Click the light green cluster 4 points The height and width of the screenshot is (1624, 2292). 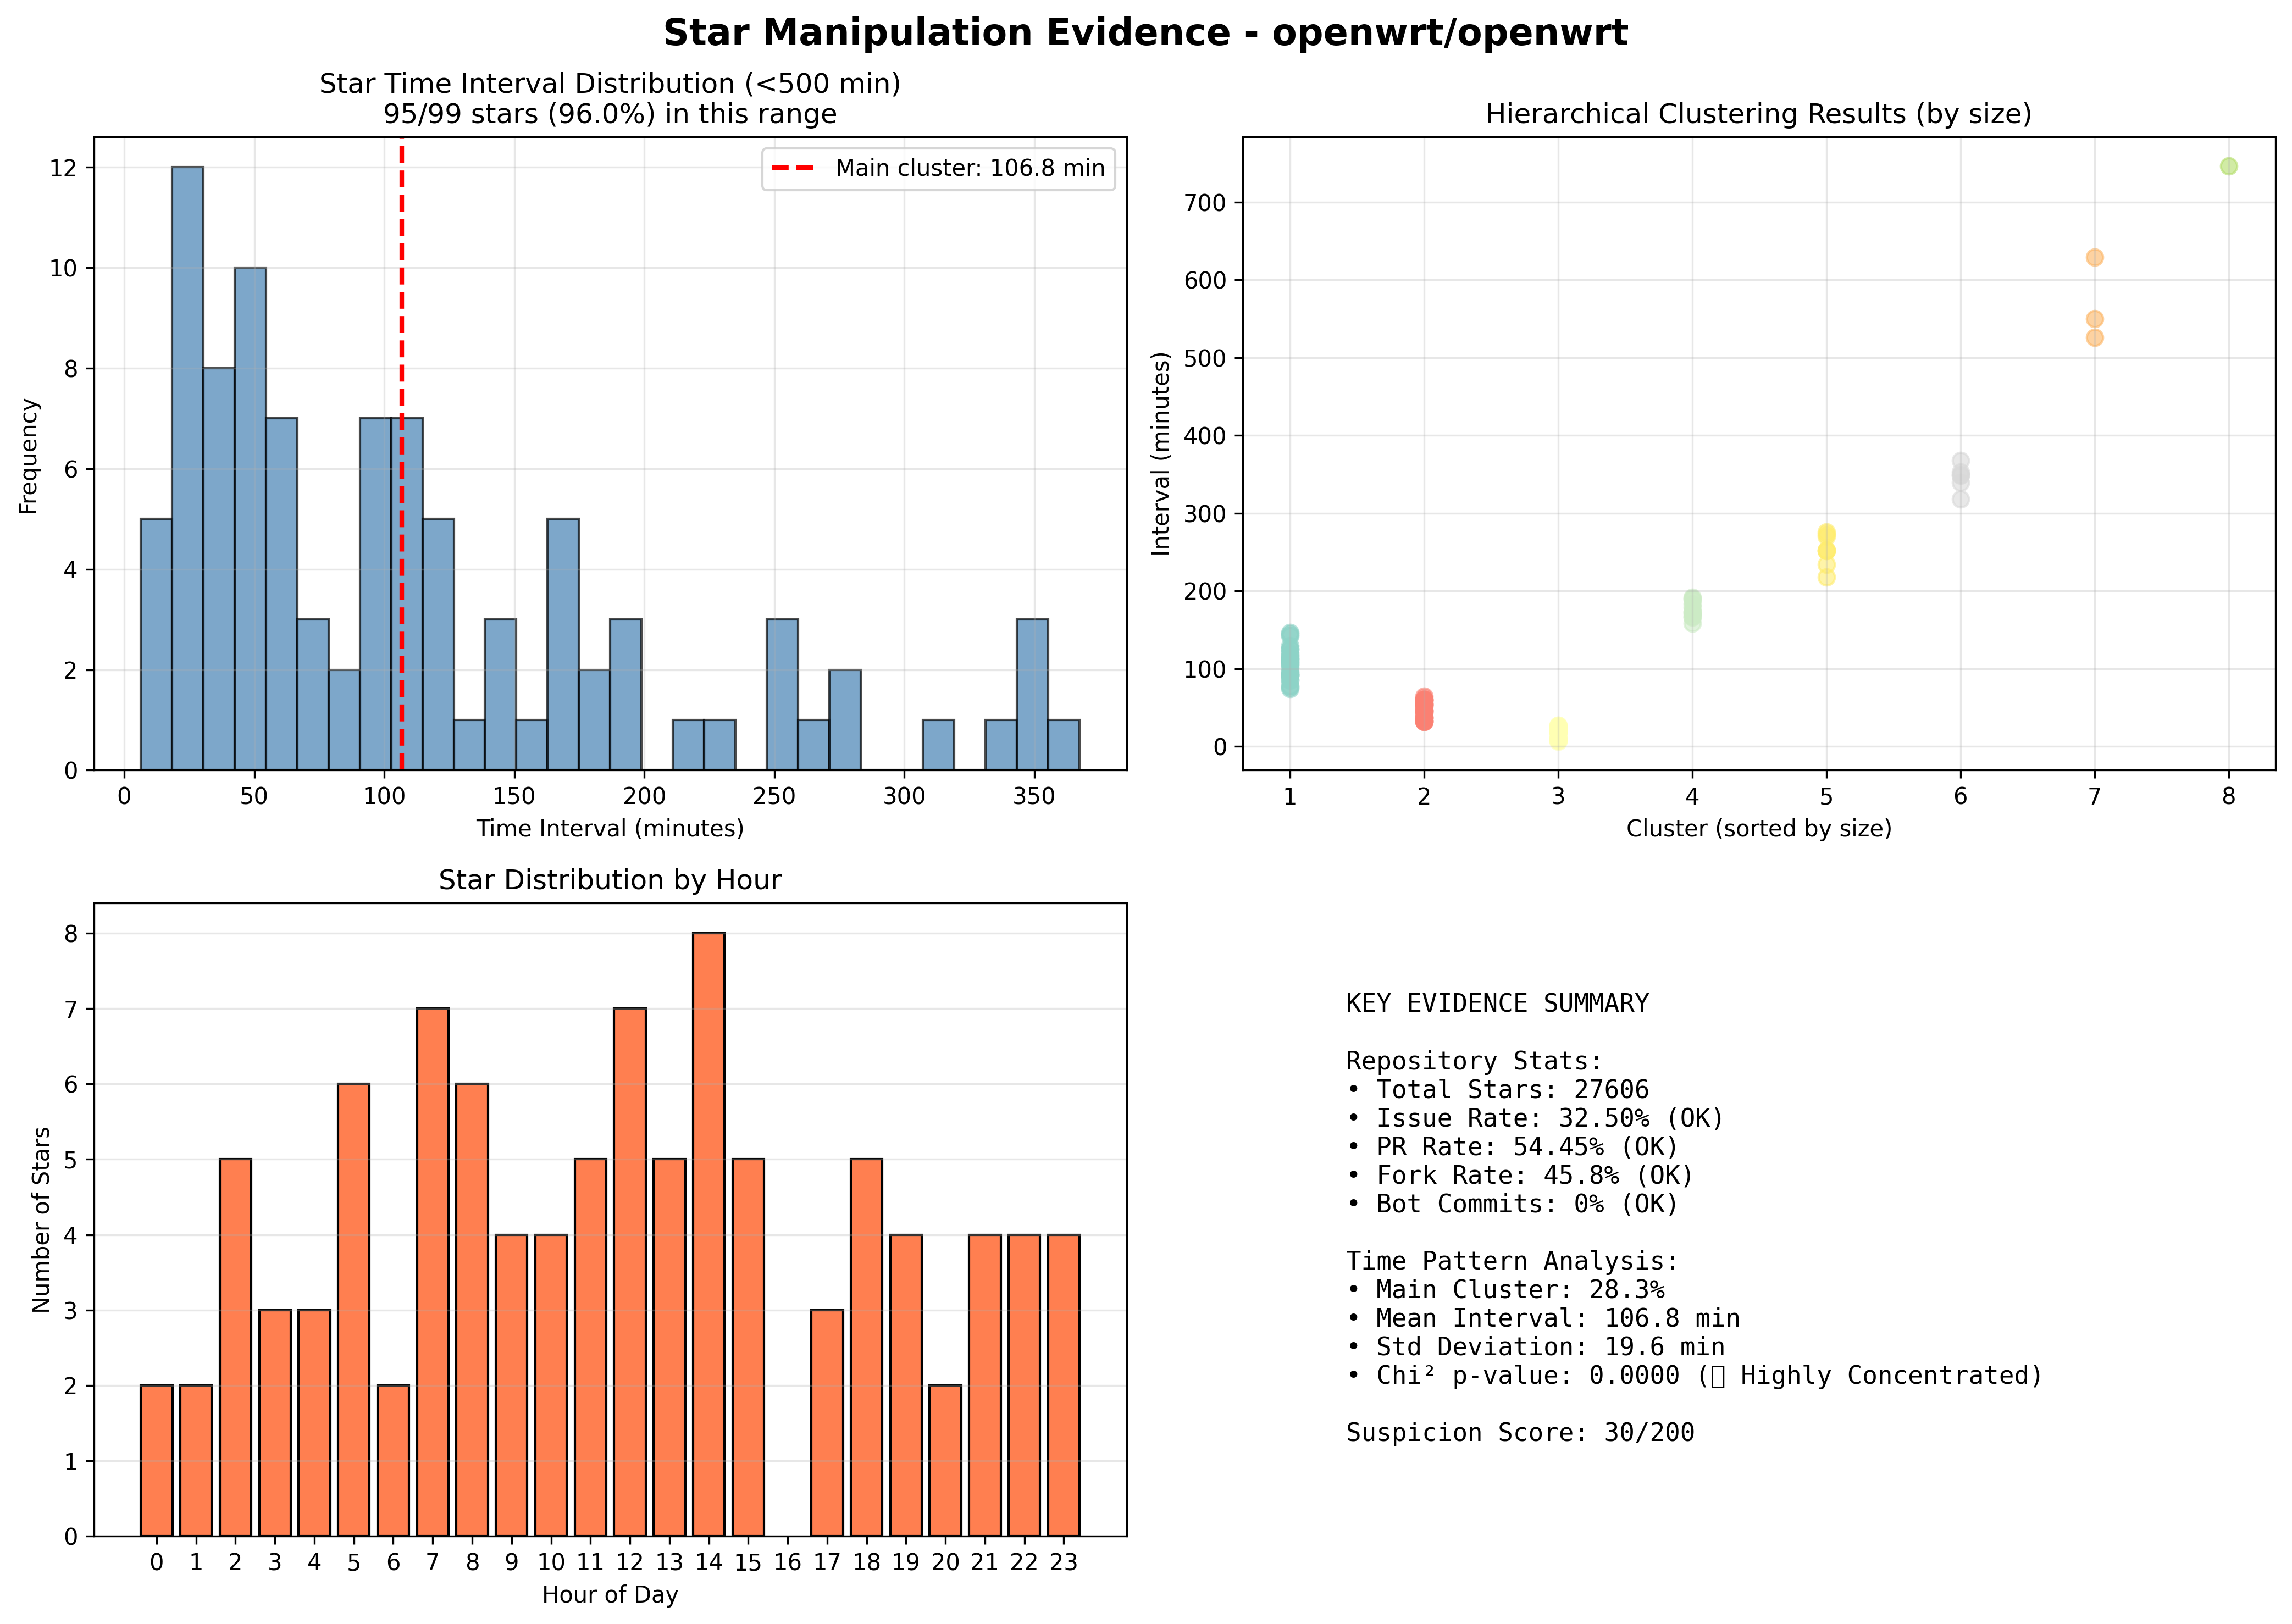[x=1692, y=610]
